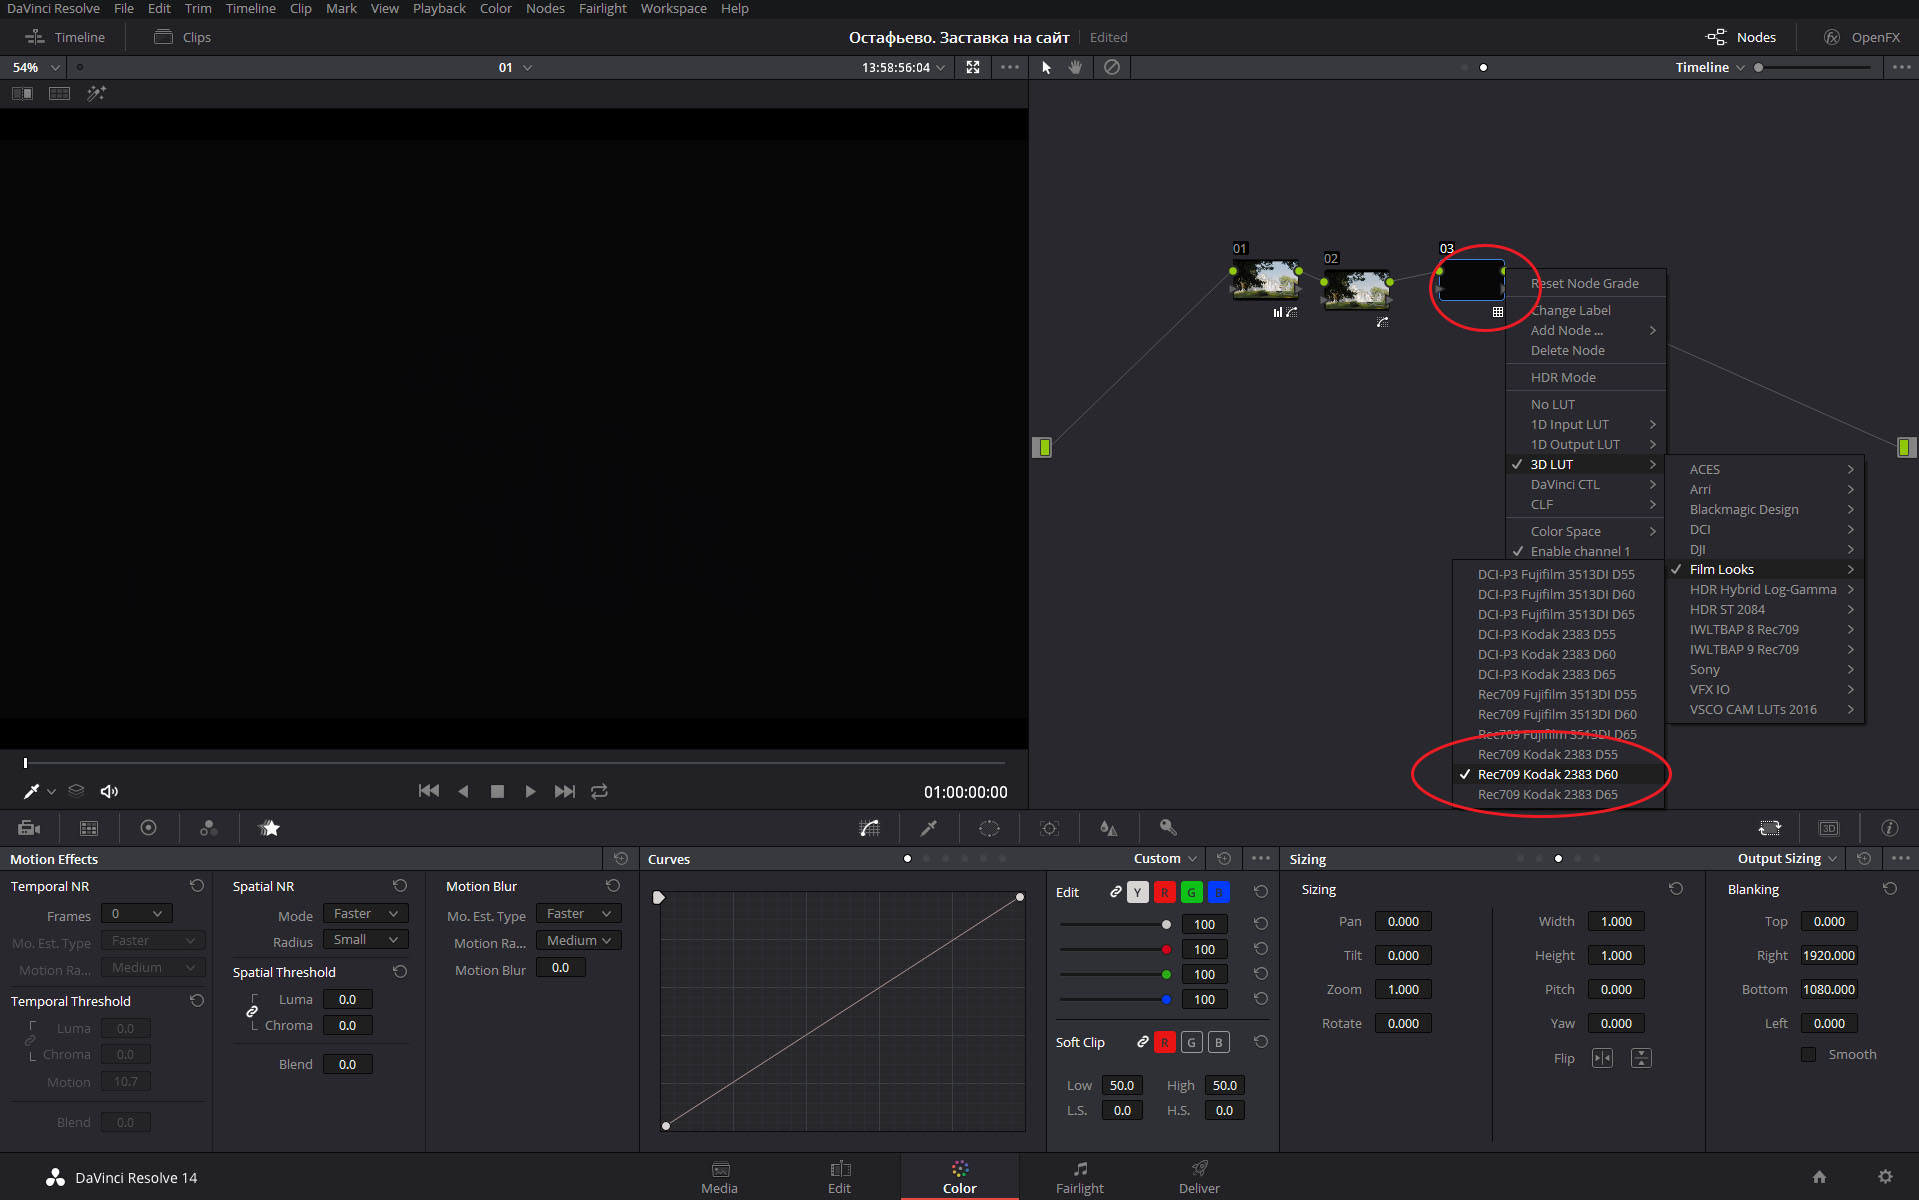Toggle the Clips panel button
This screenshot has height=1200, width=1919.
182,37
